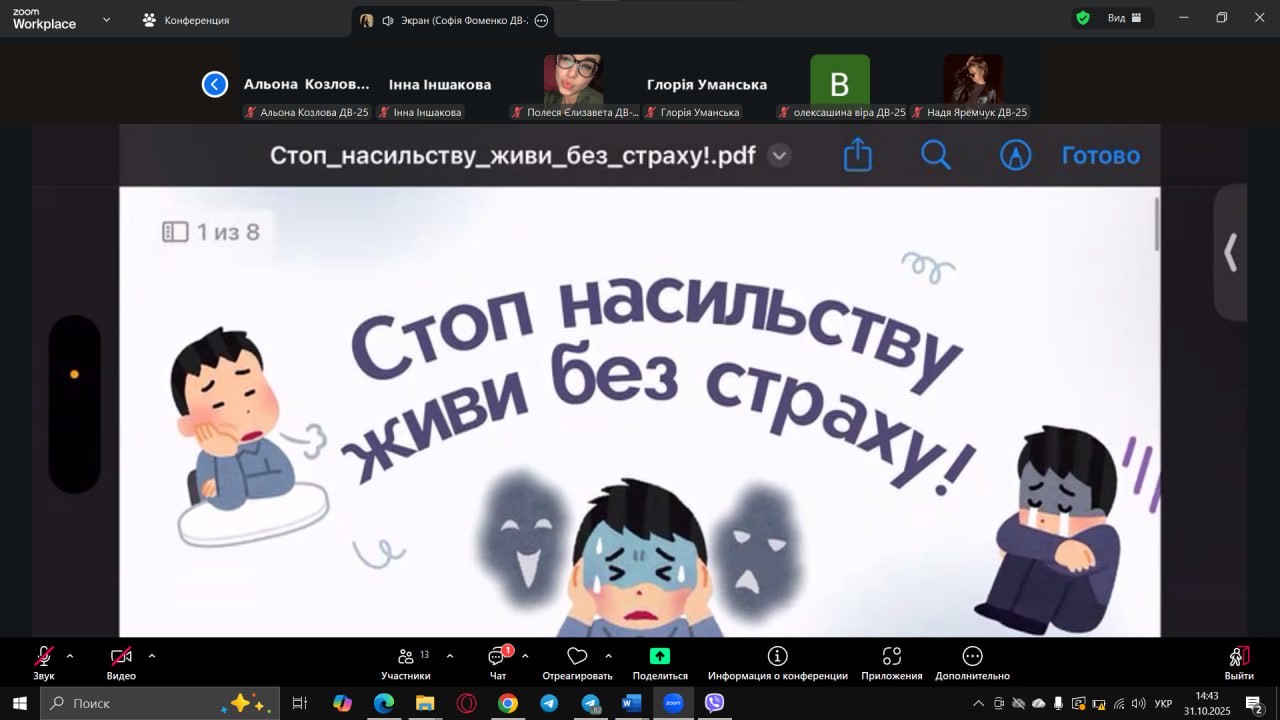Open the Participants panel
The width and height of the screenshot is (1280, 720).
[x=406, y=663]
